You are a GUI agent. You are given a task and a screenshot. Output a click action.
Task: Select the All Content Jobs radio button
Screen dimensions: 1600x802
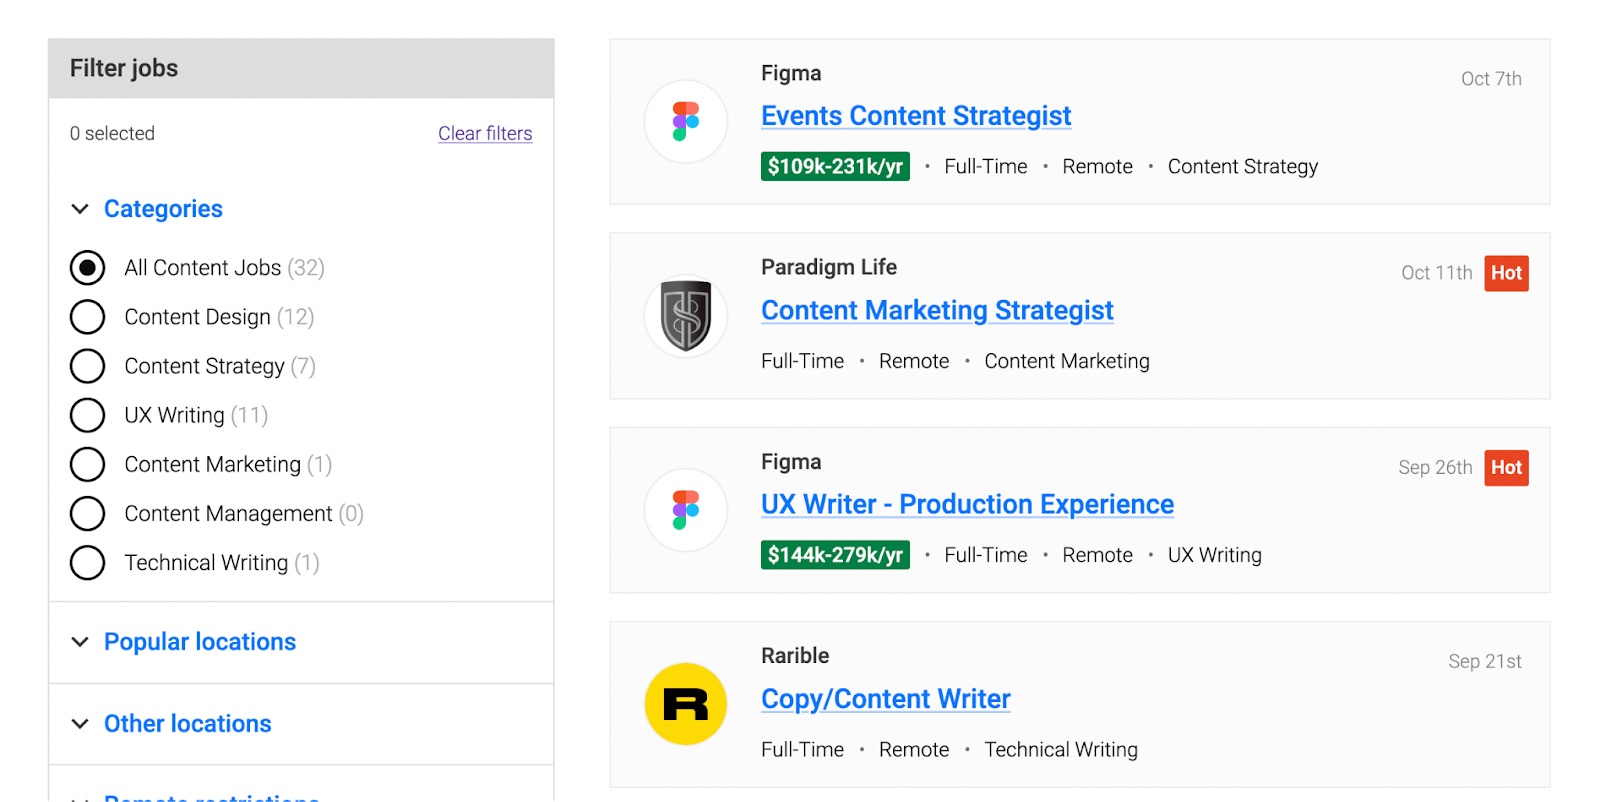(88, 268)
